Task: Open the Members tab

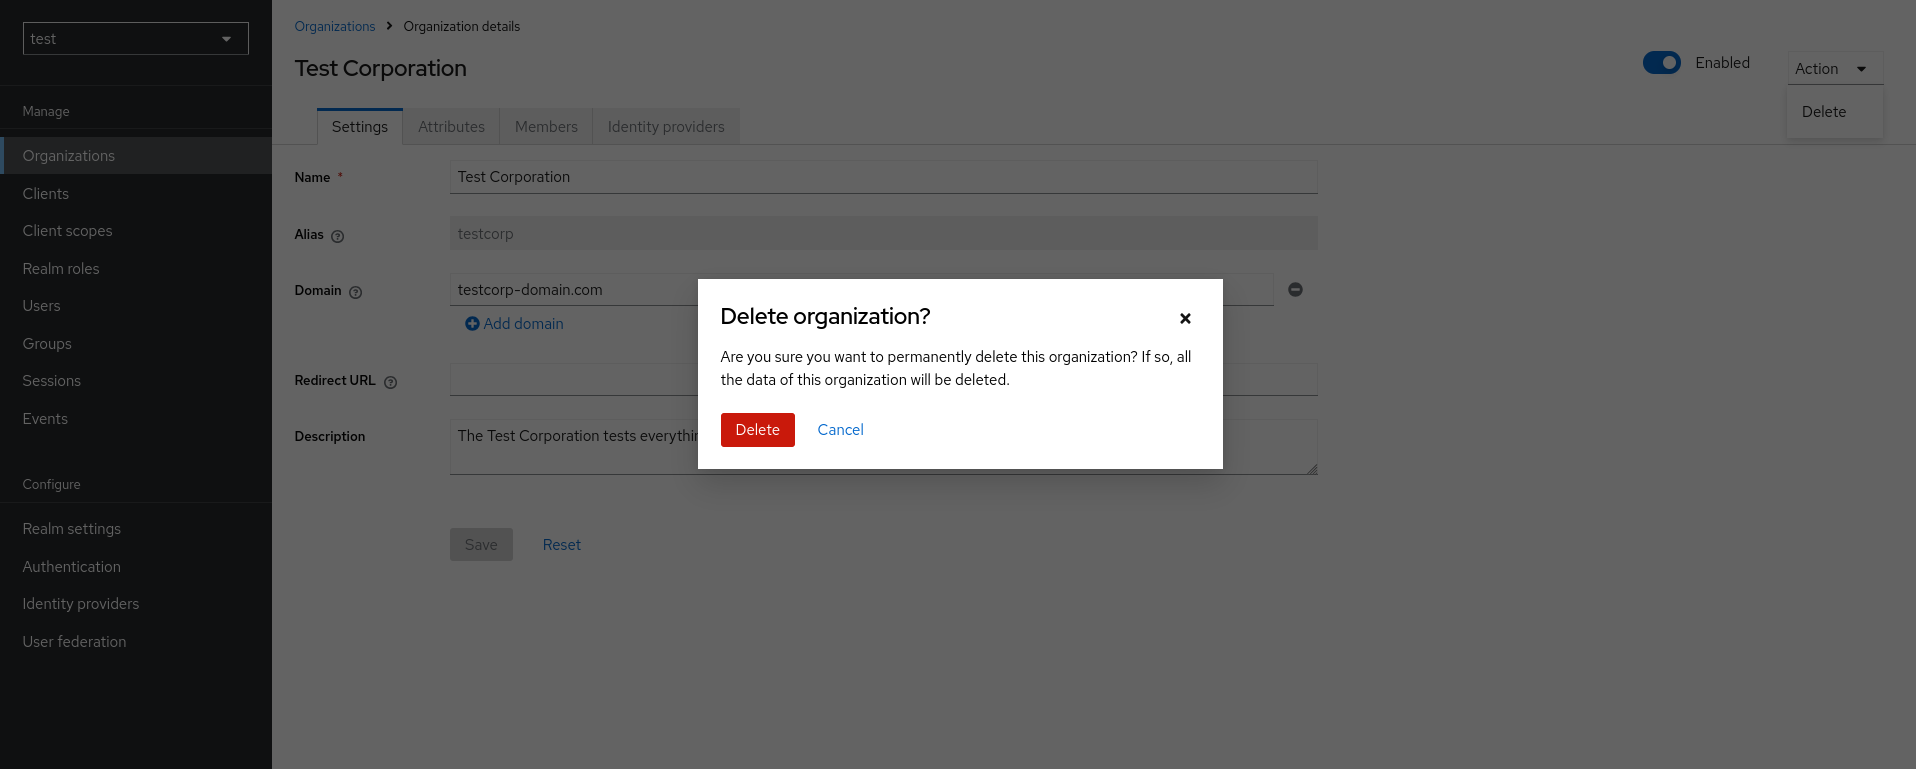Action: point(546,127)
